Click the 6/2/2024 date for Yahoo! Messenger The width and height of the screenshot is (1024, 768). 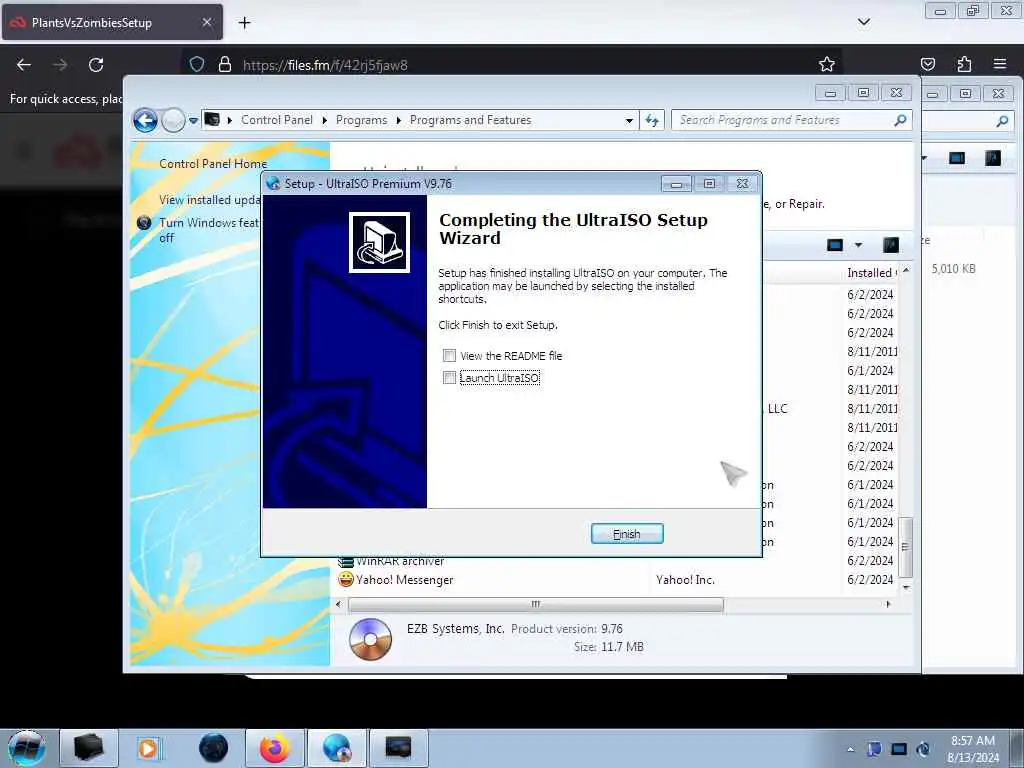pos(870,580)
